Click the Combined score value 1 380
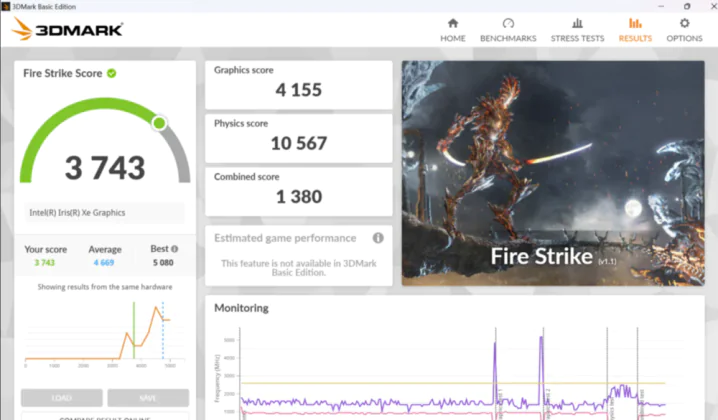 299,196
